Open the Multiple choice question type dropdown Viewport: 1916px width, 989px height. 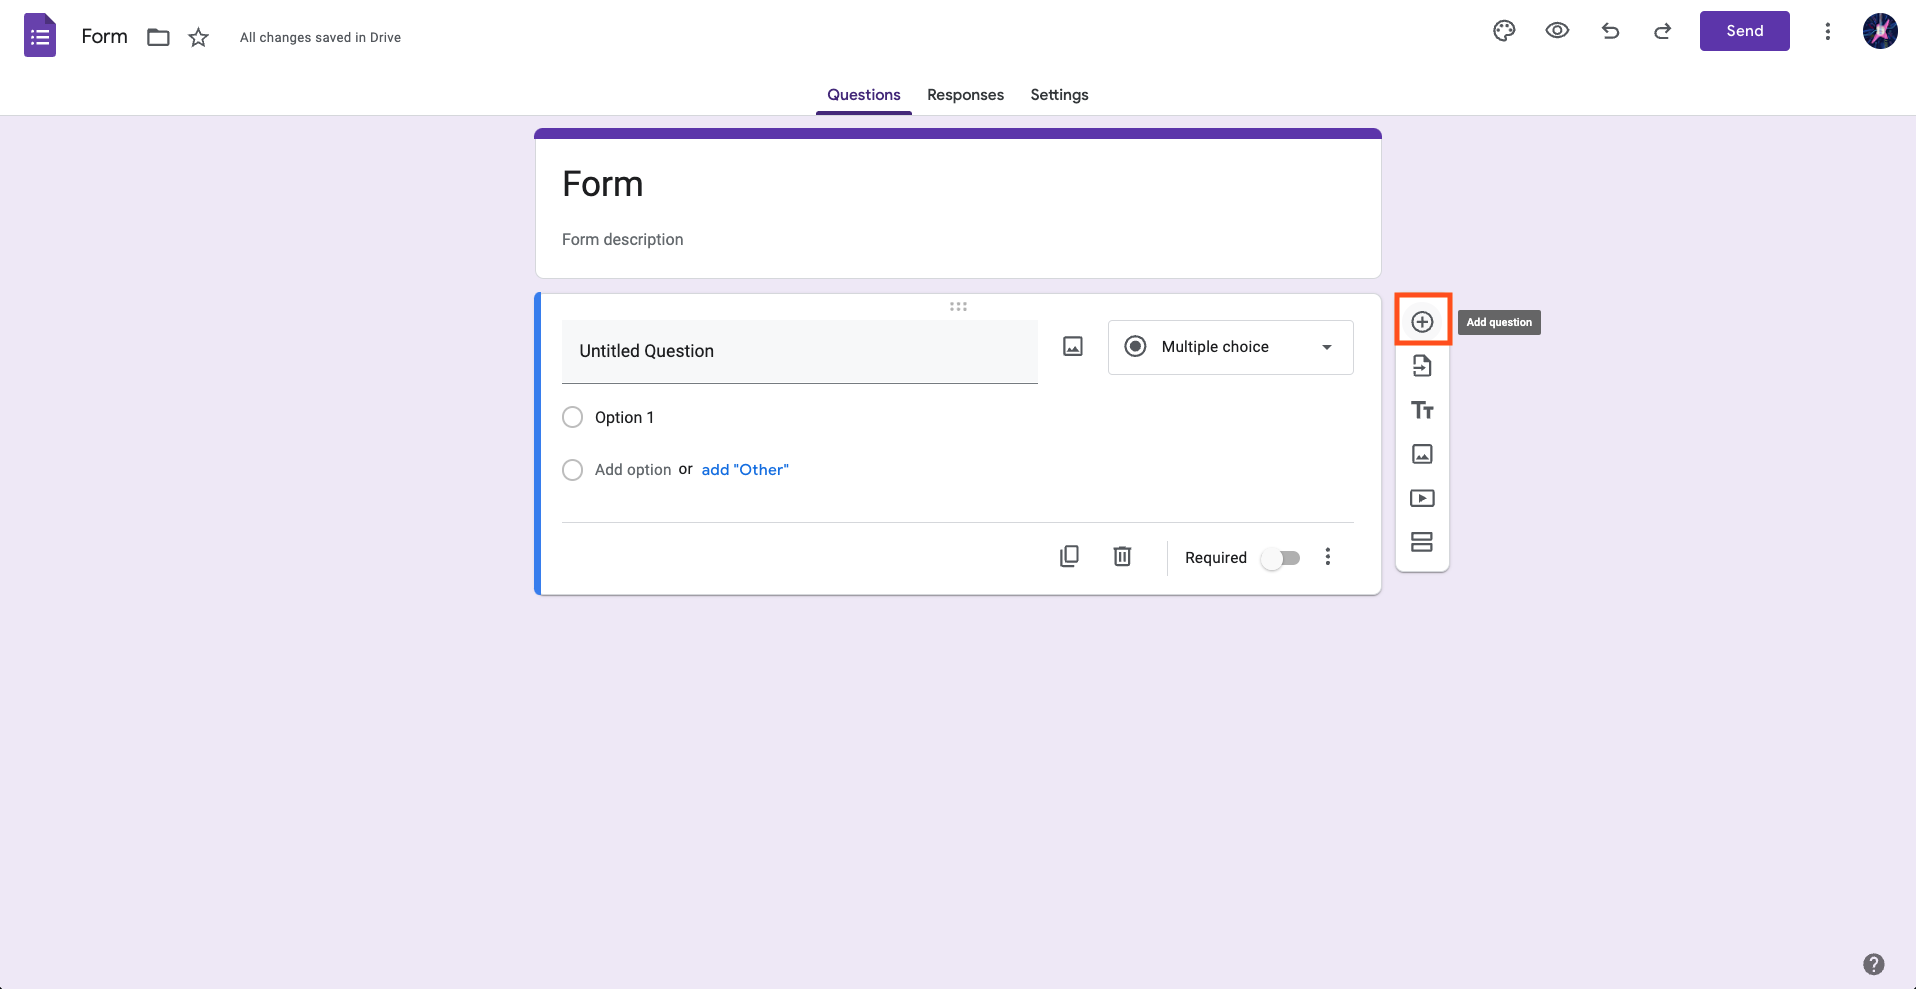pyautogui.click(x=1230, y=347)
